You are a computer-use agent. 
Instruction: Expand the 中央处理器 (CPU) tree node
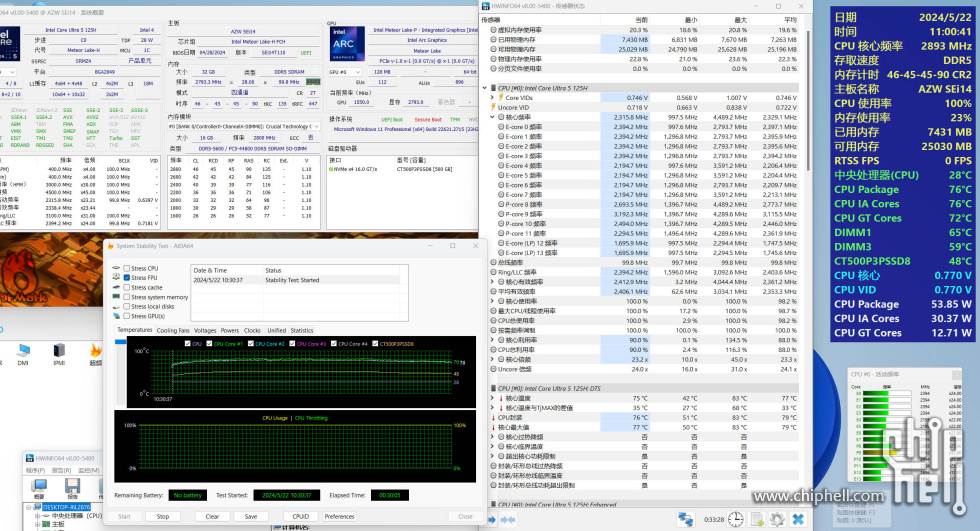(38, 516)
